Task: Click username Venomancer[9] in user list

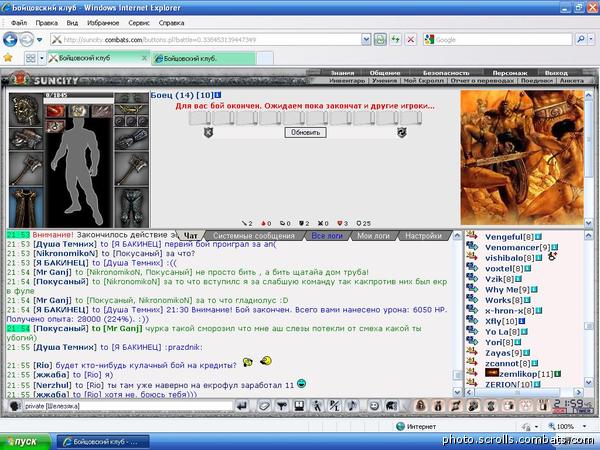Action: tap(517, 247)
